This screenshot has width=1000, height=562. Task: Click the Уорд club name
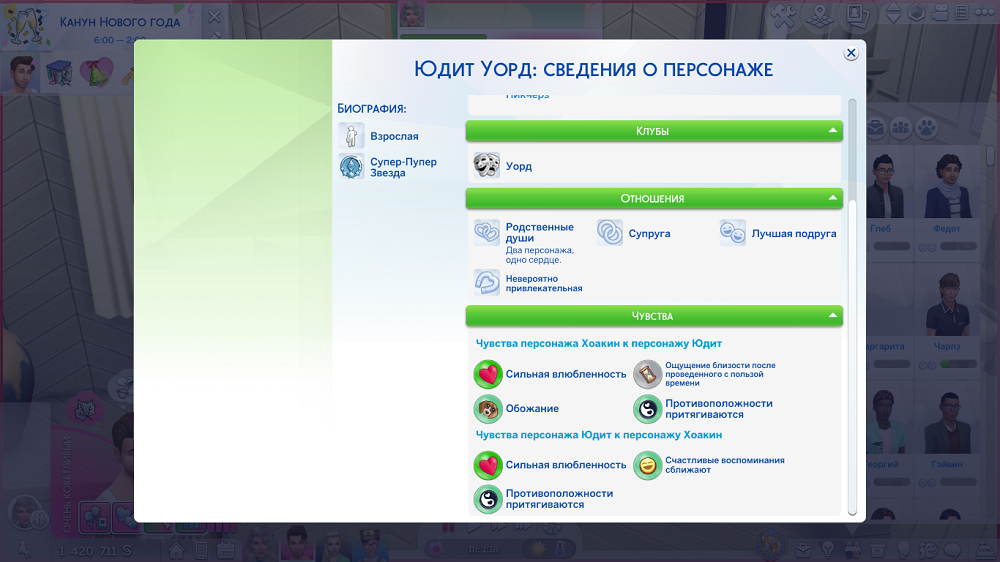pyautogui.click(x=518, y=166)
